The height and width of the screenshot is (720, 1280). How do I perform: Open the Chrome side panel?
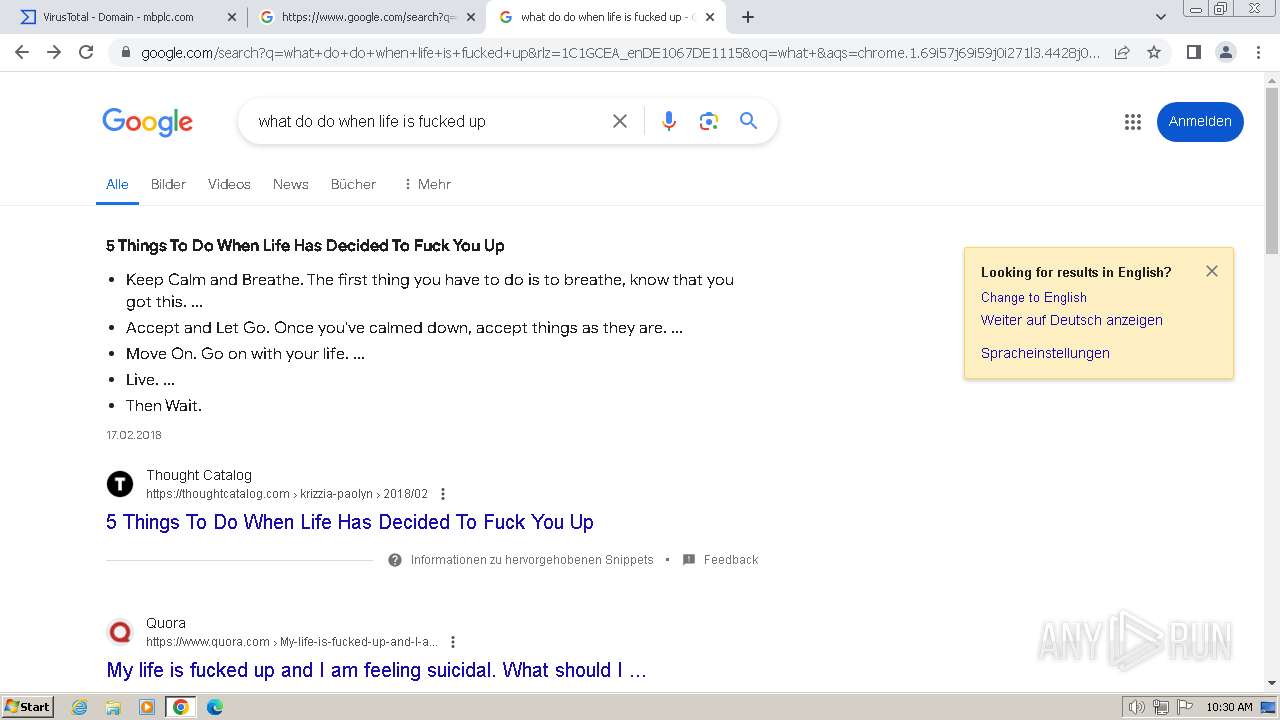1194,52
